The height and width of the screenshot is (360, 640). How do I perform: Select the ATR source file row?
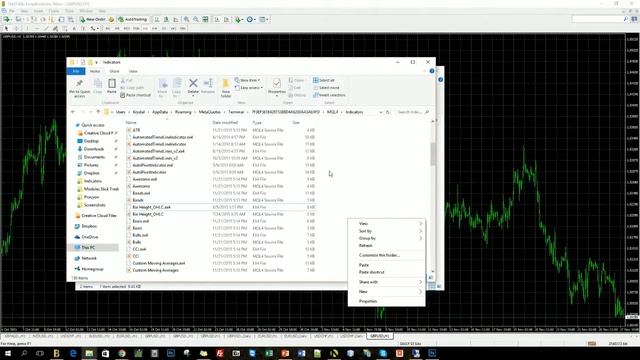pos(220,130)
